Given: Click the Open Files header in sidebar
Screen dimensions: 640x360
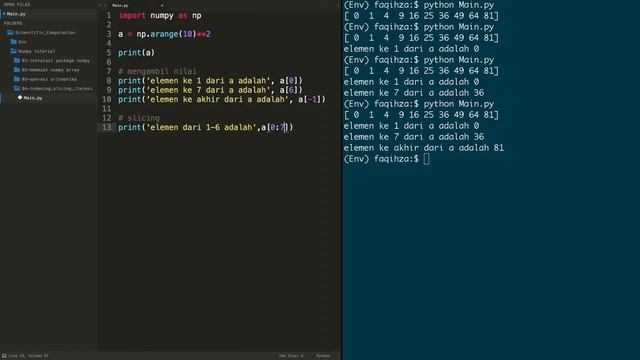Looking at the screenshot, I should pos(17,4).
